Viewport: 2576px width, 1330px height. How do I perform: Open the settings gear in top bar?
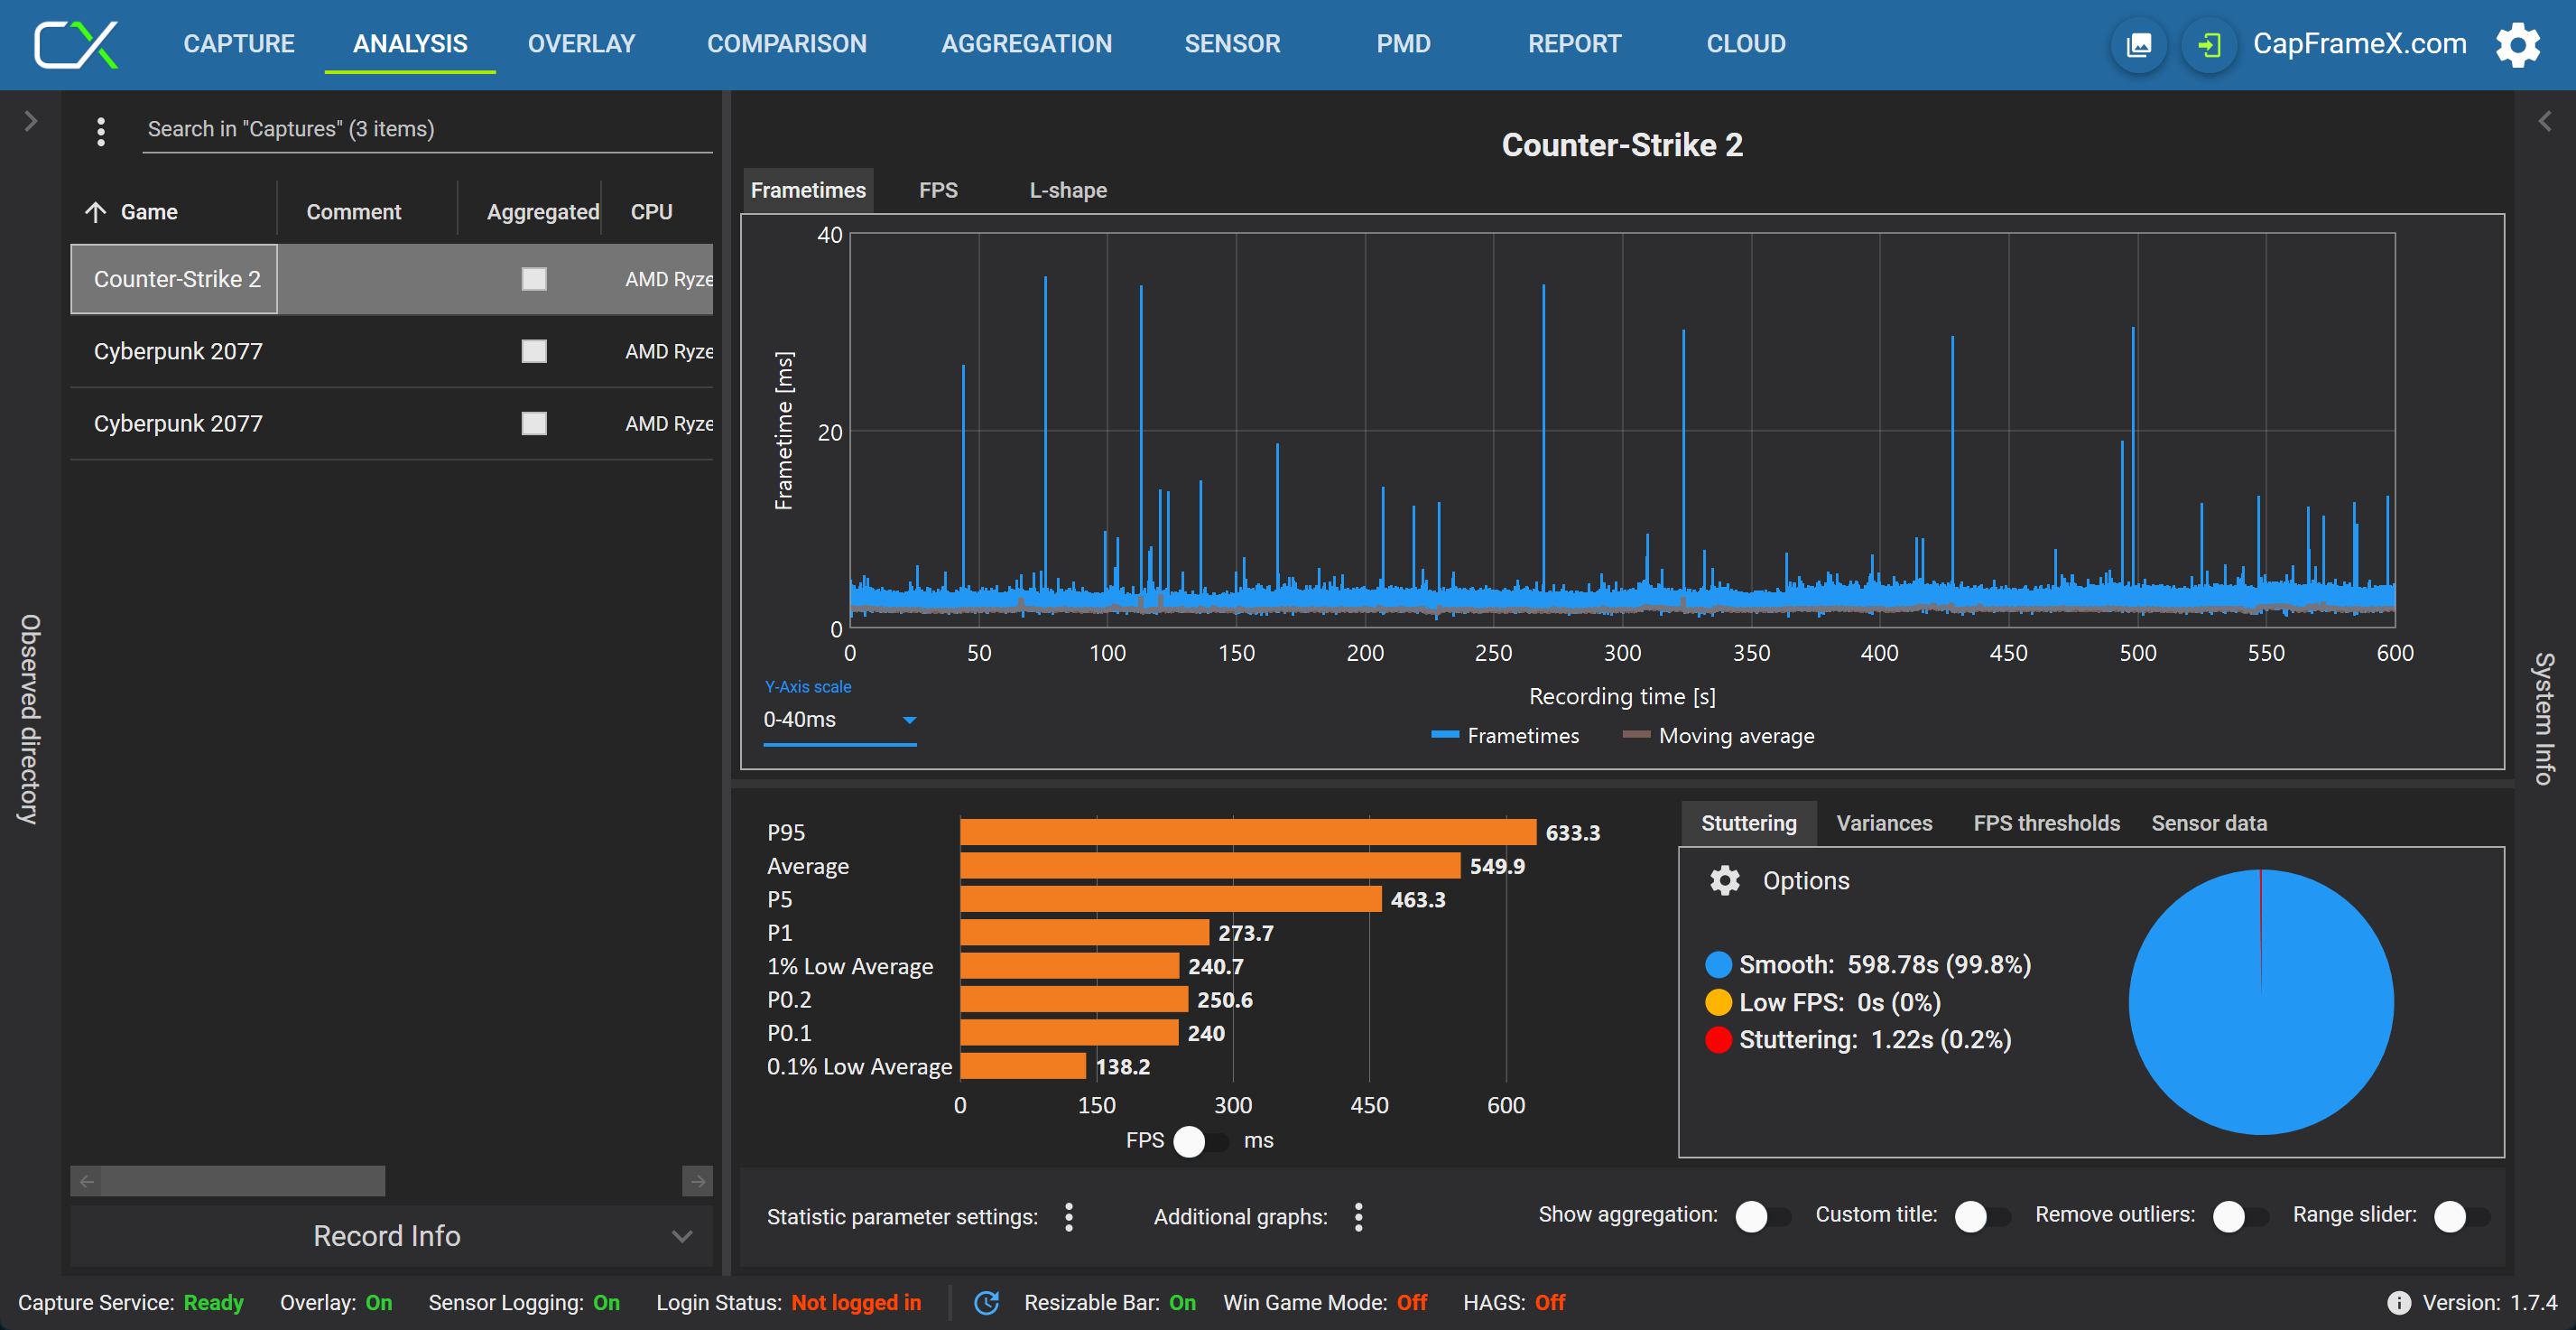(x=2517, y=45)
